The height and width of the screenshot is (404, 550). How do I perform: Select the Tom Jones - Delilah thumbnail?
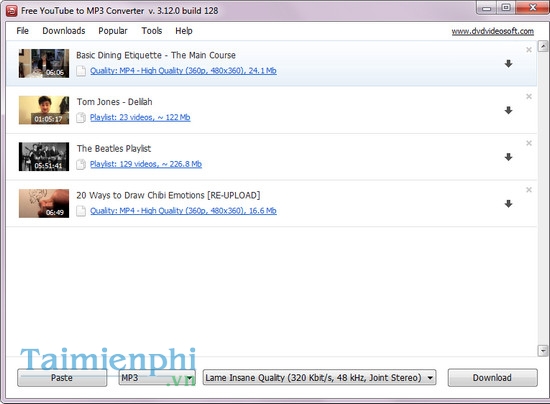tap(44, 110)
